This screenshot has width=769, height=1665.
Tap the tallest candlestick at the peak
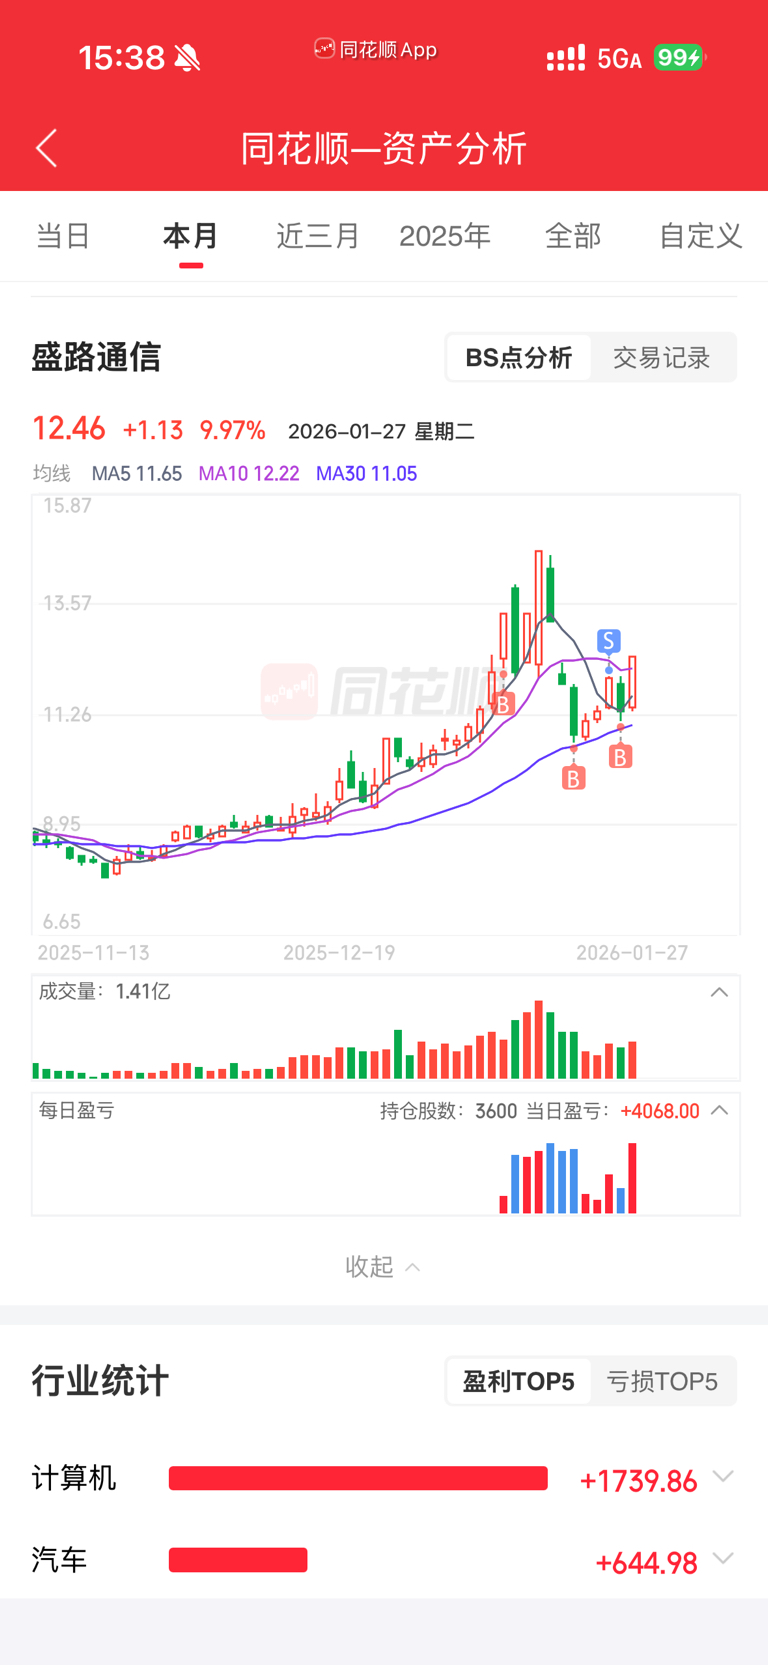coord(539,608)
